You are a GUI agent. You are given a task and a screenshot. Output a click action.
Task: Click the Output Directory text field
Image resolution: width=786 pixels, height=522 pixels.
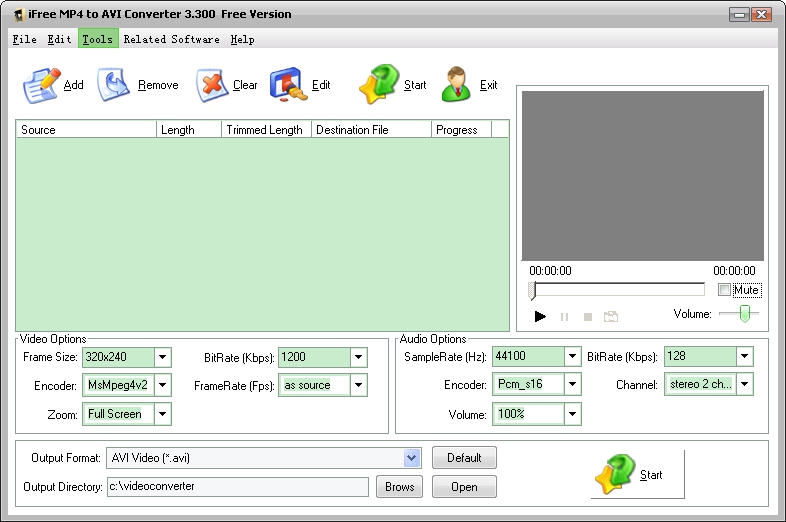click(238, 487)
